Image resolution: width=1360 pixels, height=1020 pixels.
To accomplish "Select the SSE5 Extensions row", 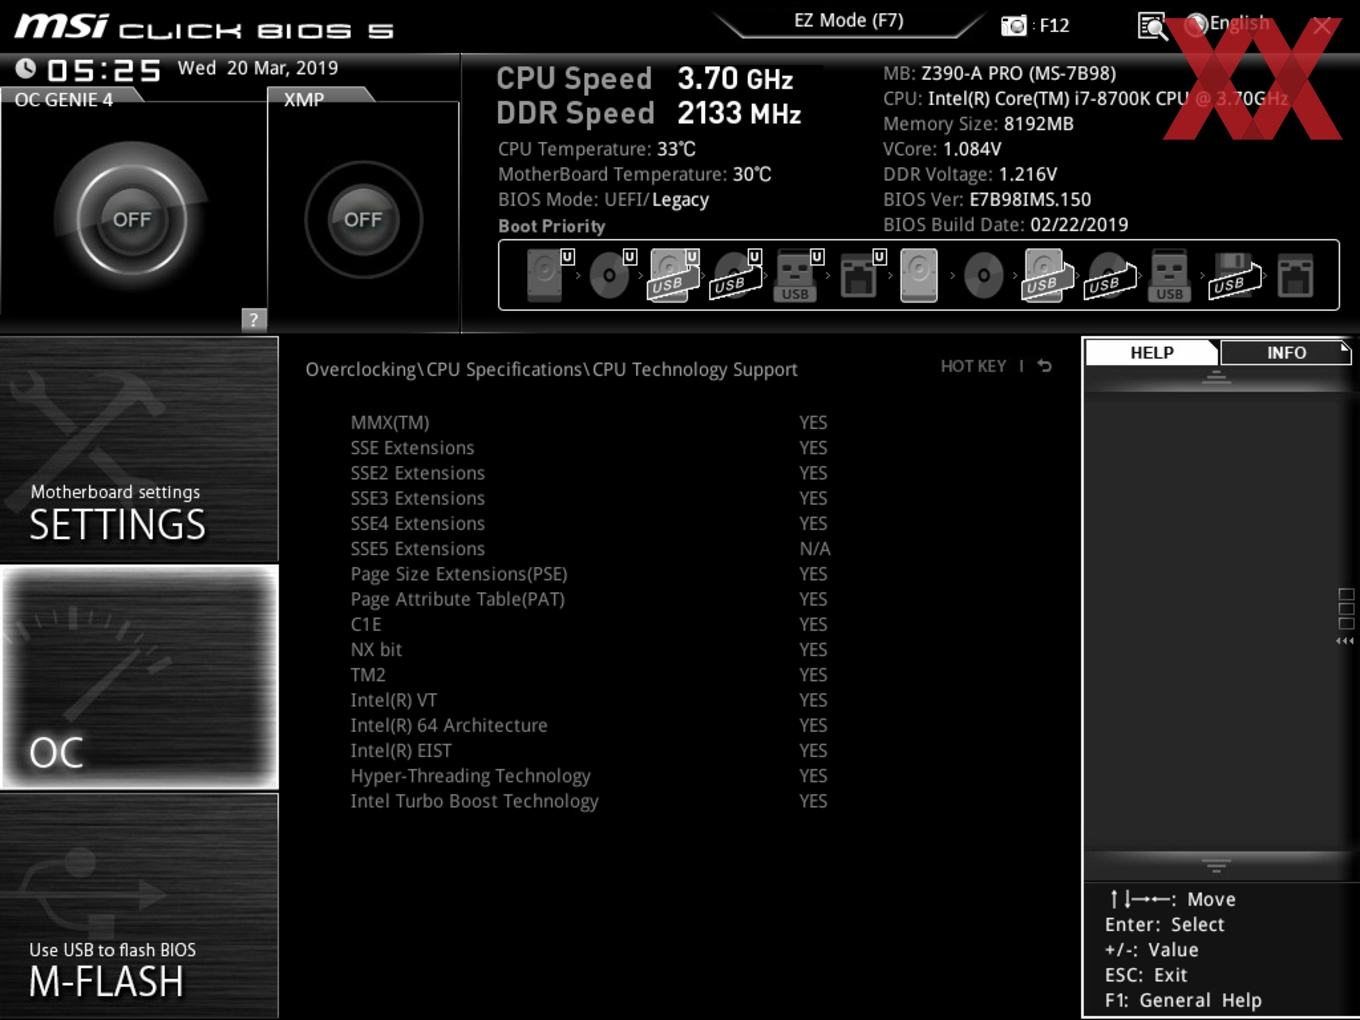I will tap(590, 548).
